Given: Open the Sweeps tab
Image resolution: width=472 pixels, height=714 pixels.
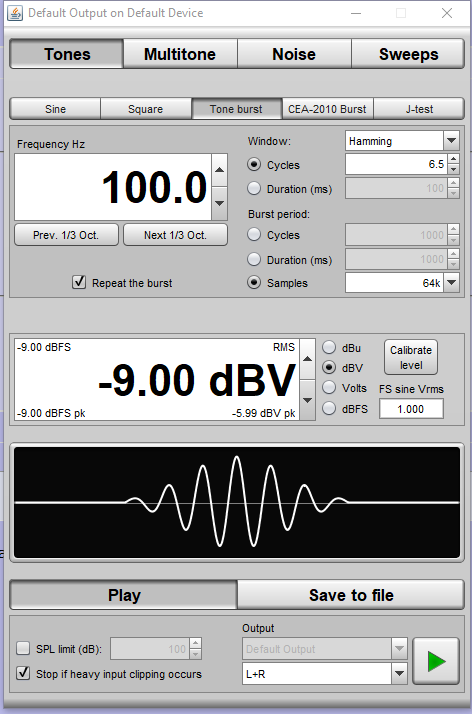Looking at the screenshot, I should [408, 54].
